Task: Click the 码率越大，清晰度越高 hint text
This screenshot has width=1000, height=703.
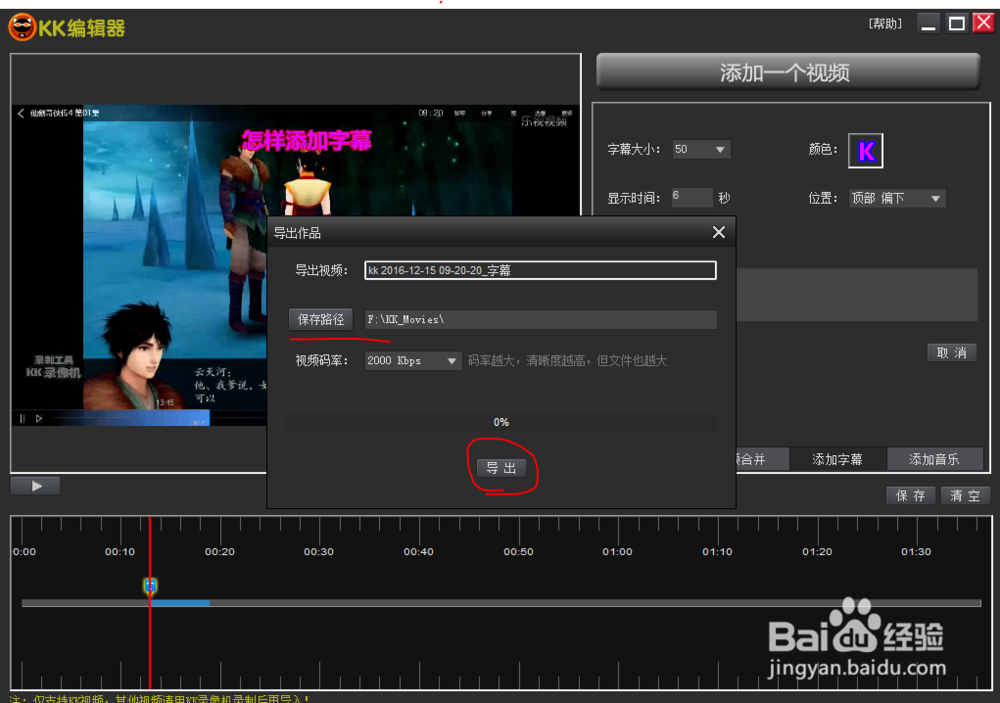Action: tap(567, 361)
